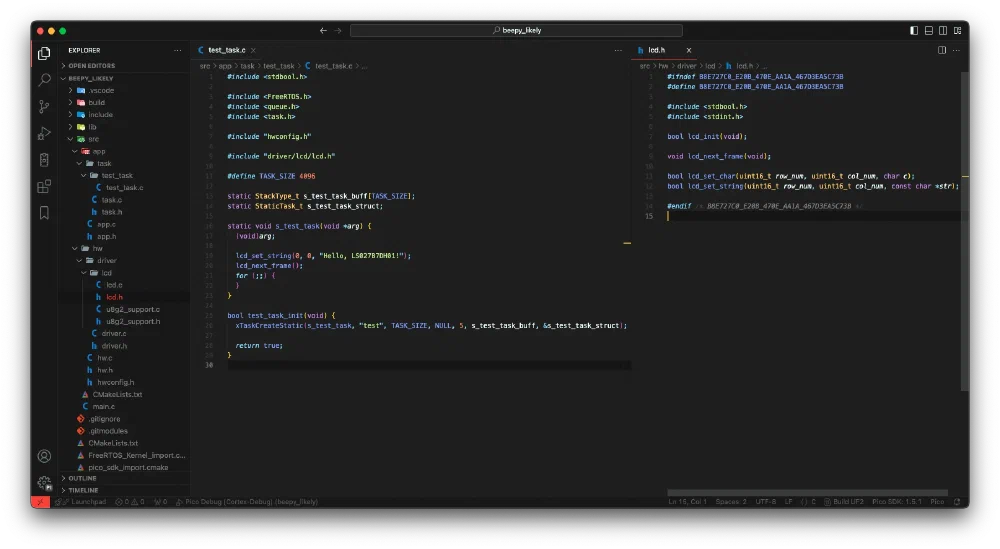Open Run and Debug view

click(x=44, y=133)
